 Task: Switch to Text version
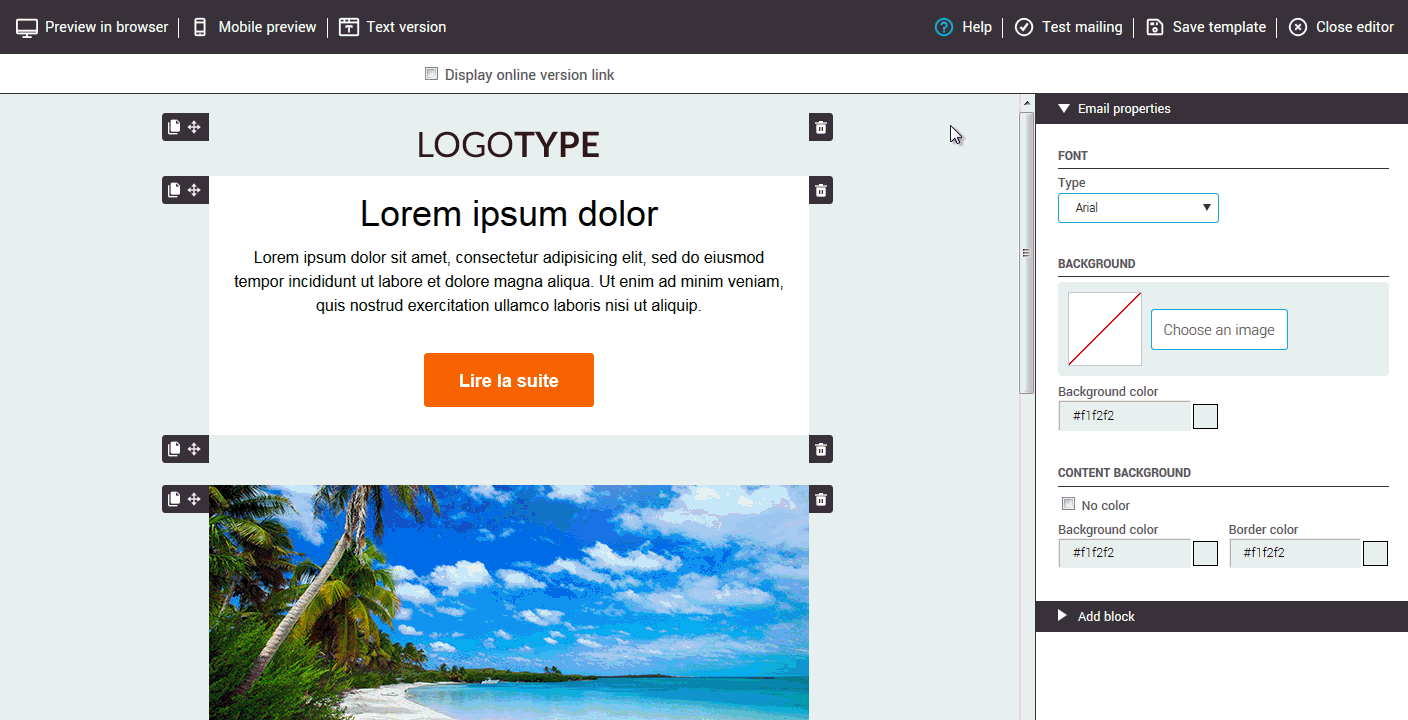coord(393,27)
